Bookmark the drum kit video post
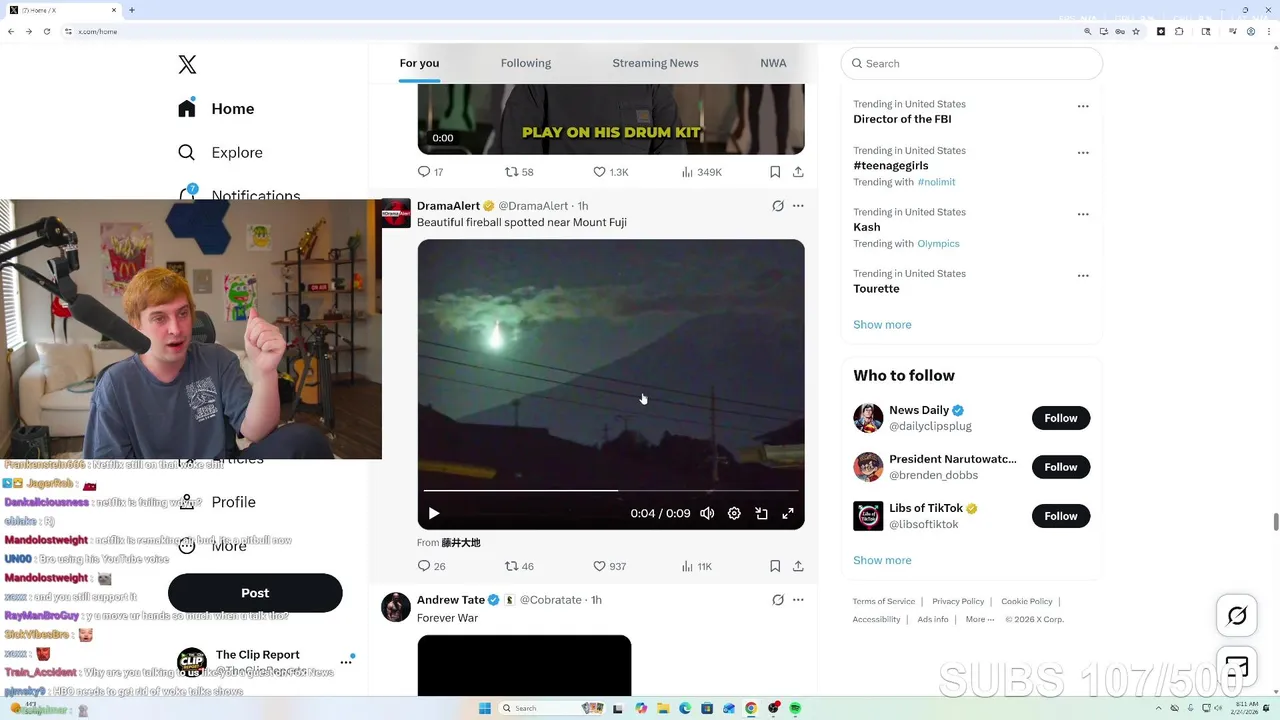Viewport: 1280px width, 720px height. (x=775, y=172)
